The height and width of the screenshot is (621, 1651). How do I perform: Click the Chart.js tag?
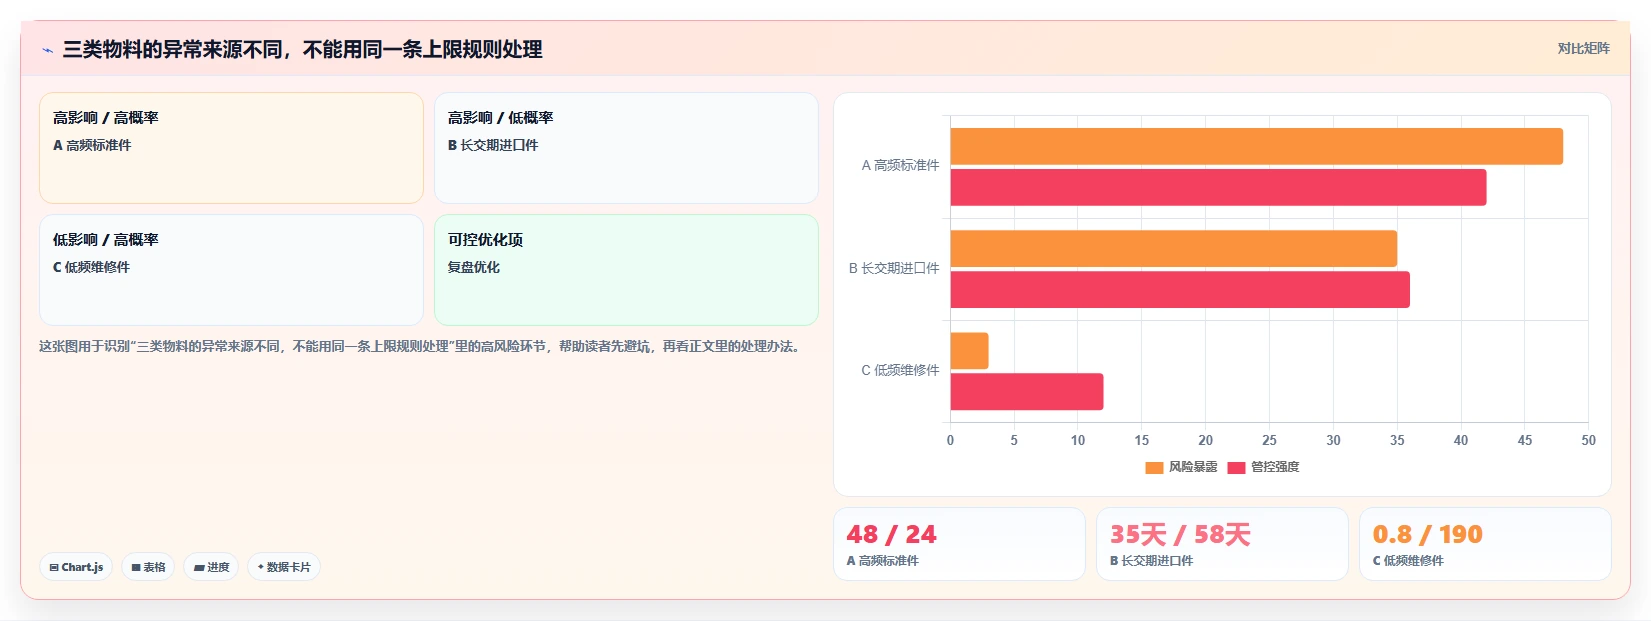tap(76, 567)
